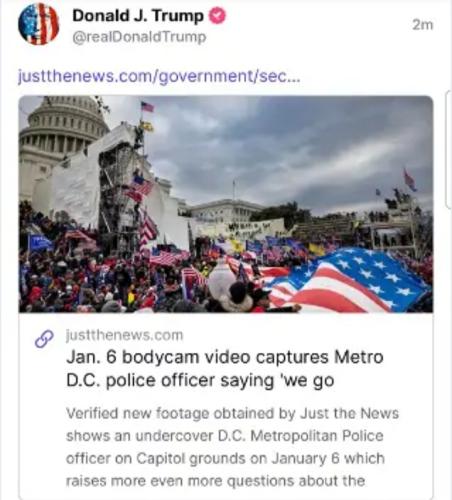
Task: Open the 'Jan. 6 bodycam video' headline
Action: tap(225, 368)
